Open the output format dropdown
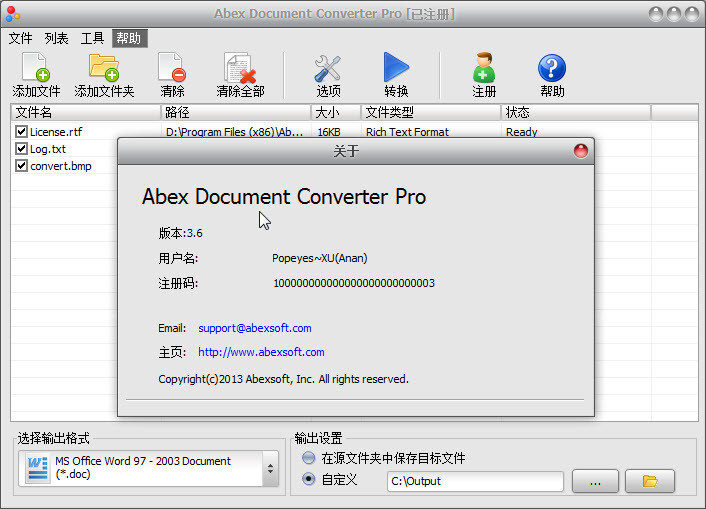 (x=149, y=468)
